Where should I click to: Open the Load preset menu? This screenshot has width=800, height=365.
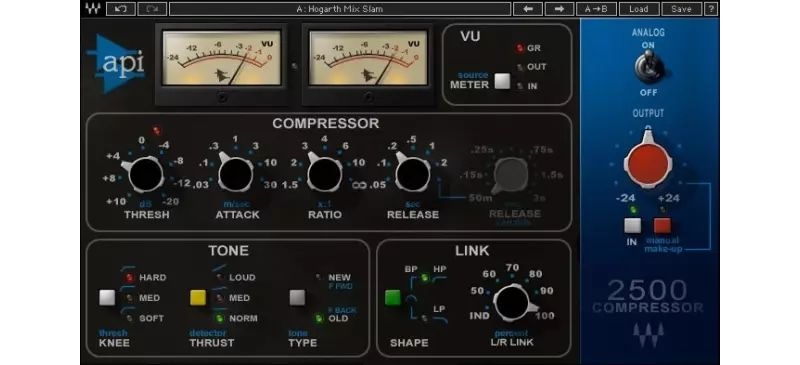638,9
